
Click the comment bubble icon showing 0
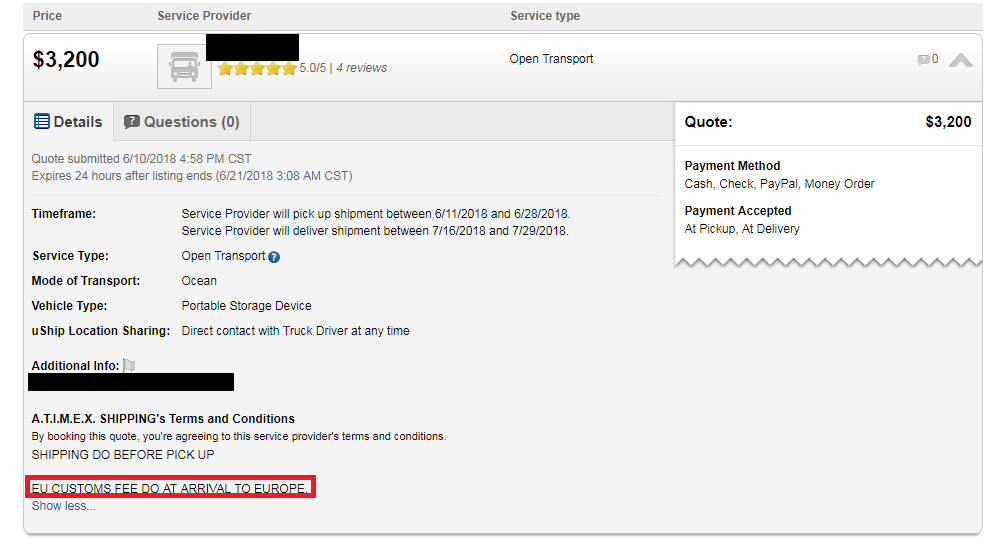coord(923,60)
